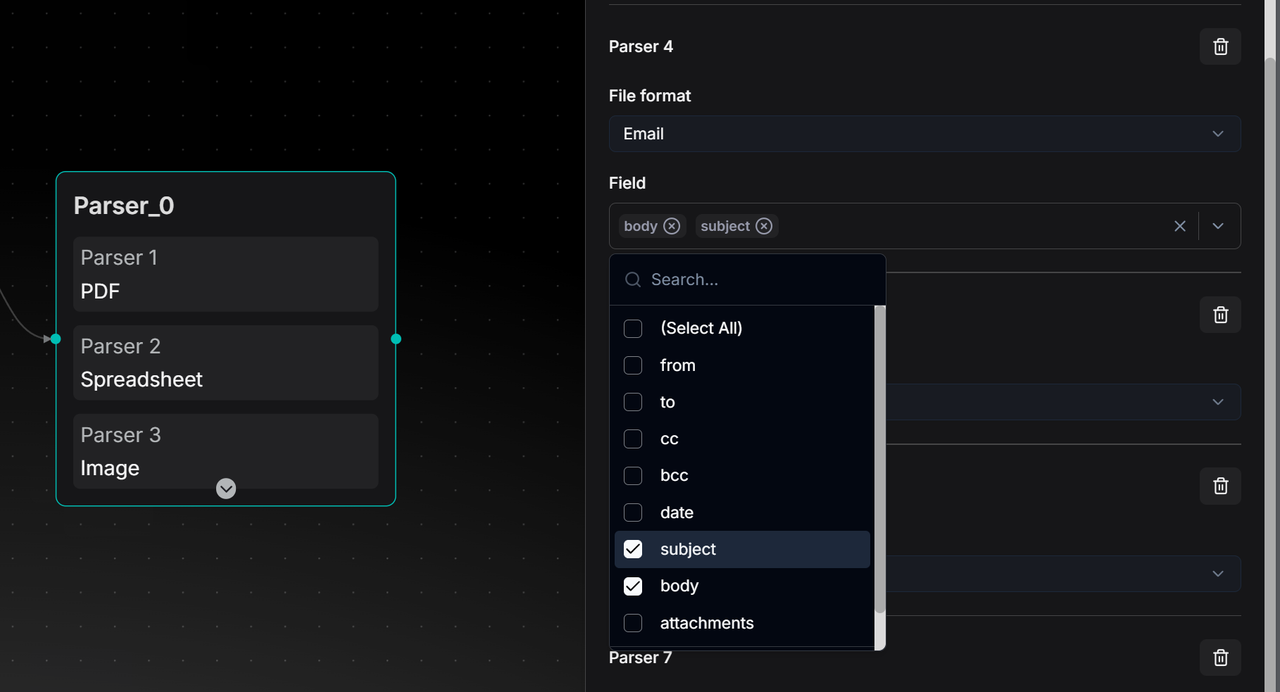Click the Parser_0 node's right output handle
The width and height of the screenshot is (1280, 692).
396,339
